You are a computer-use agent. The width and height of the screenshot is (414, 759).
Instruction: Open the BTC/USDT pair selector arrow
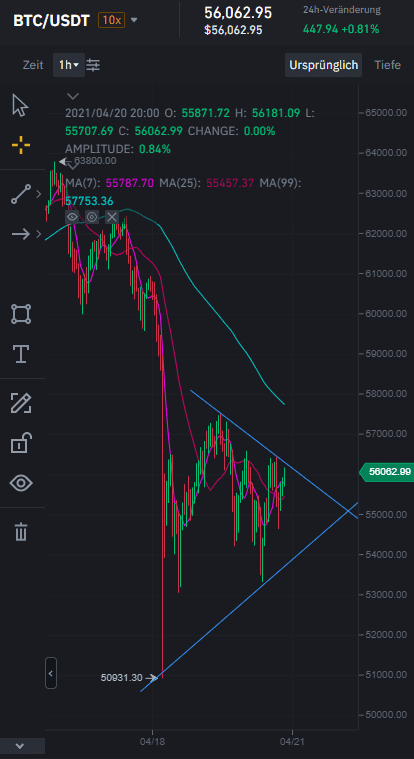click(x=134, y=20)
